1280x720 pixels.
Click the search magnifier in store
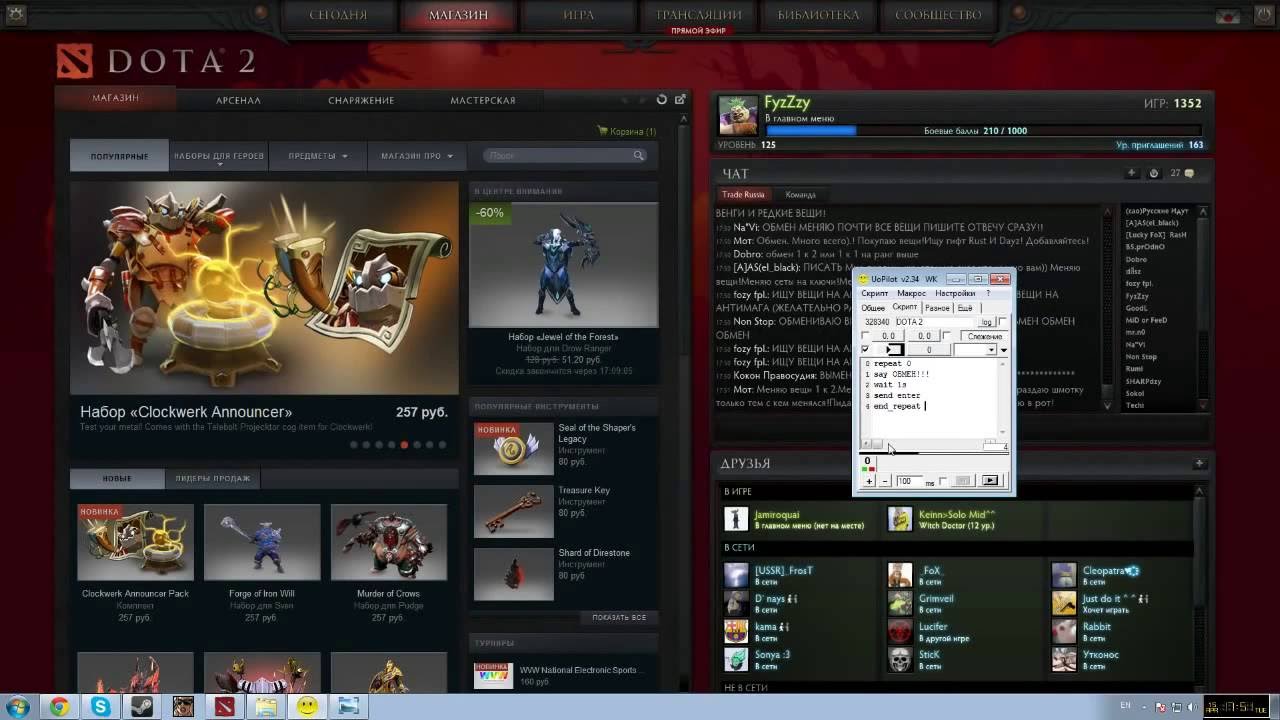[638, 156]
